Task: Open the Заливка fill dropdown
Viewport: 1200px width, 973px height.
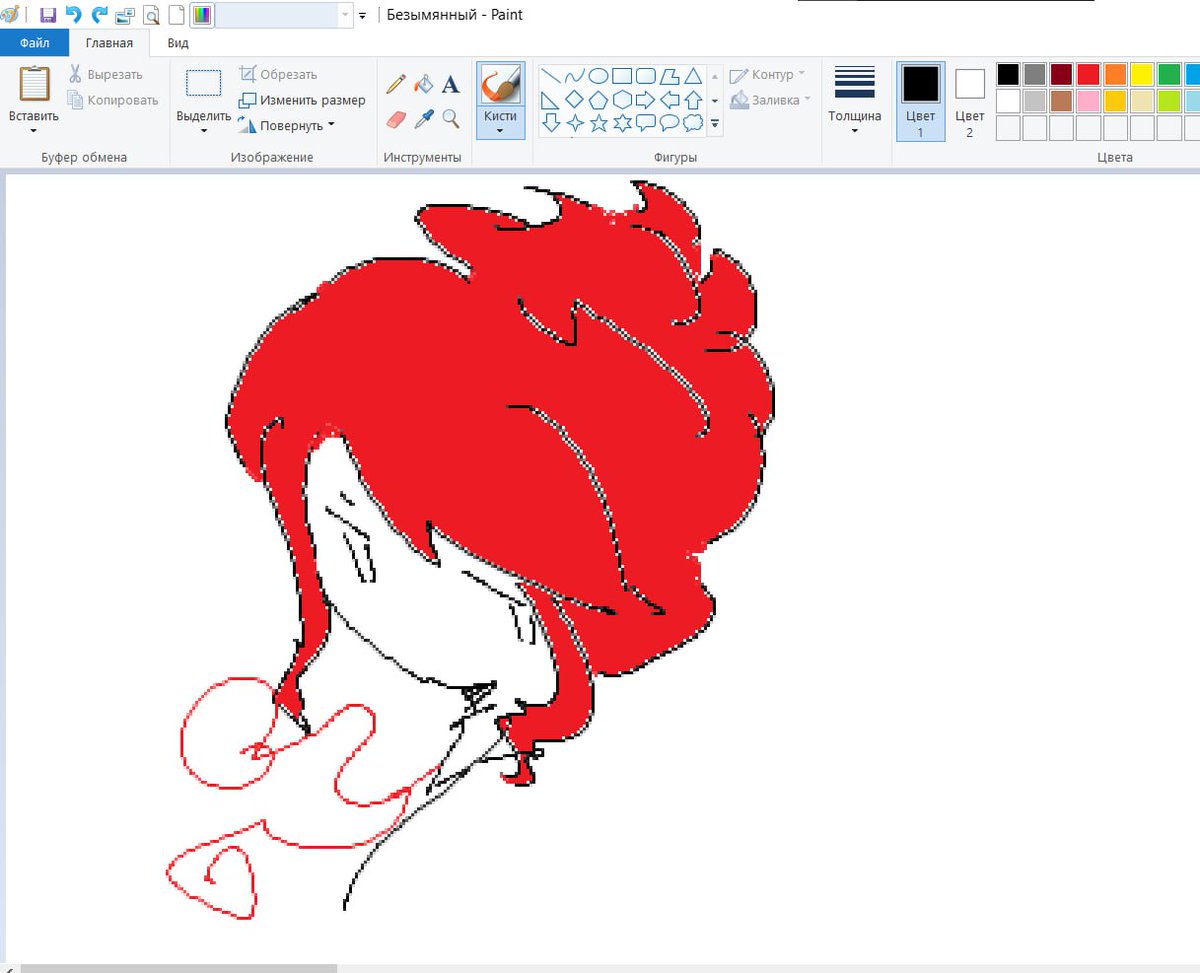Action: (x=771, y=100)
